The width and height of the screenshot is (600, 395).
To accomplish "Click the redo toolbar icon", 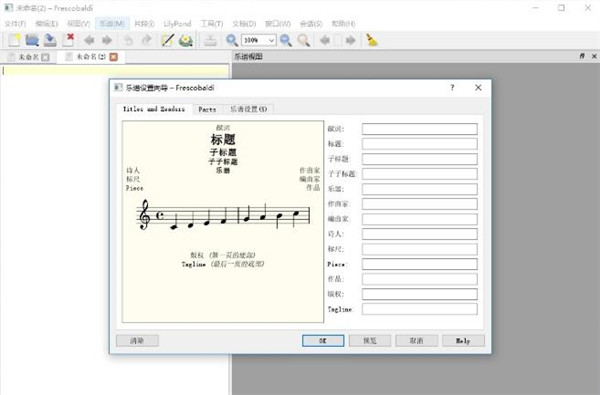I will click(x=146, y=40).
